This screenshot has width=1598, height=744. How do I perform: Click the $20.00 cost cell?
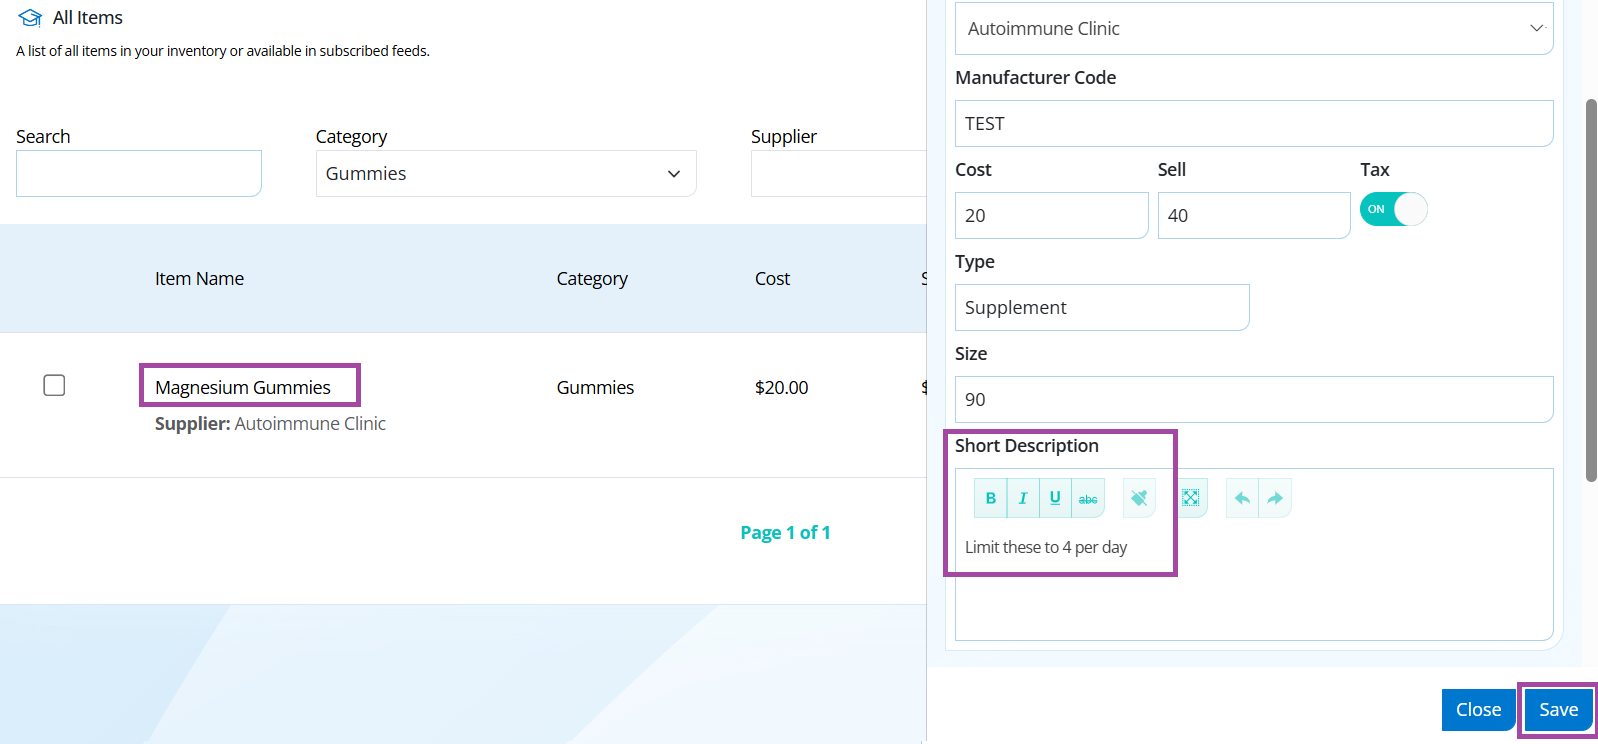click(781, 387)
